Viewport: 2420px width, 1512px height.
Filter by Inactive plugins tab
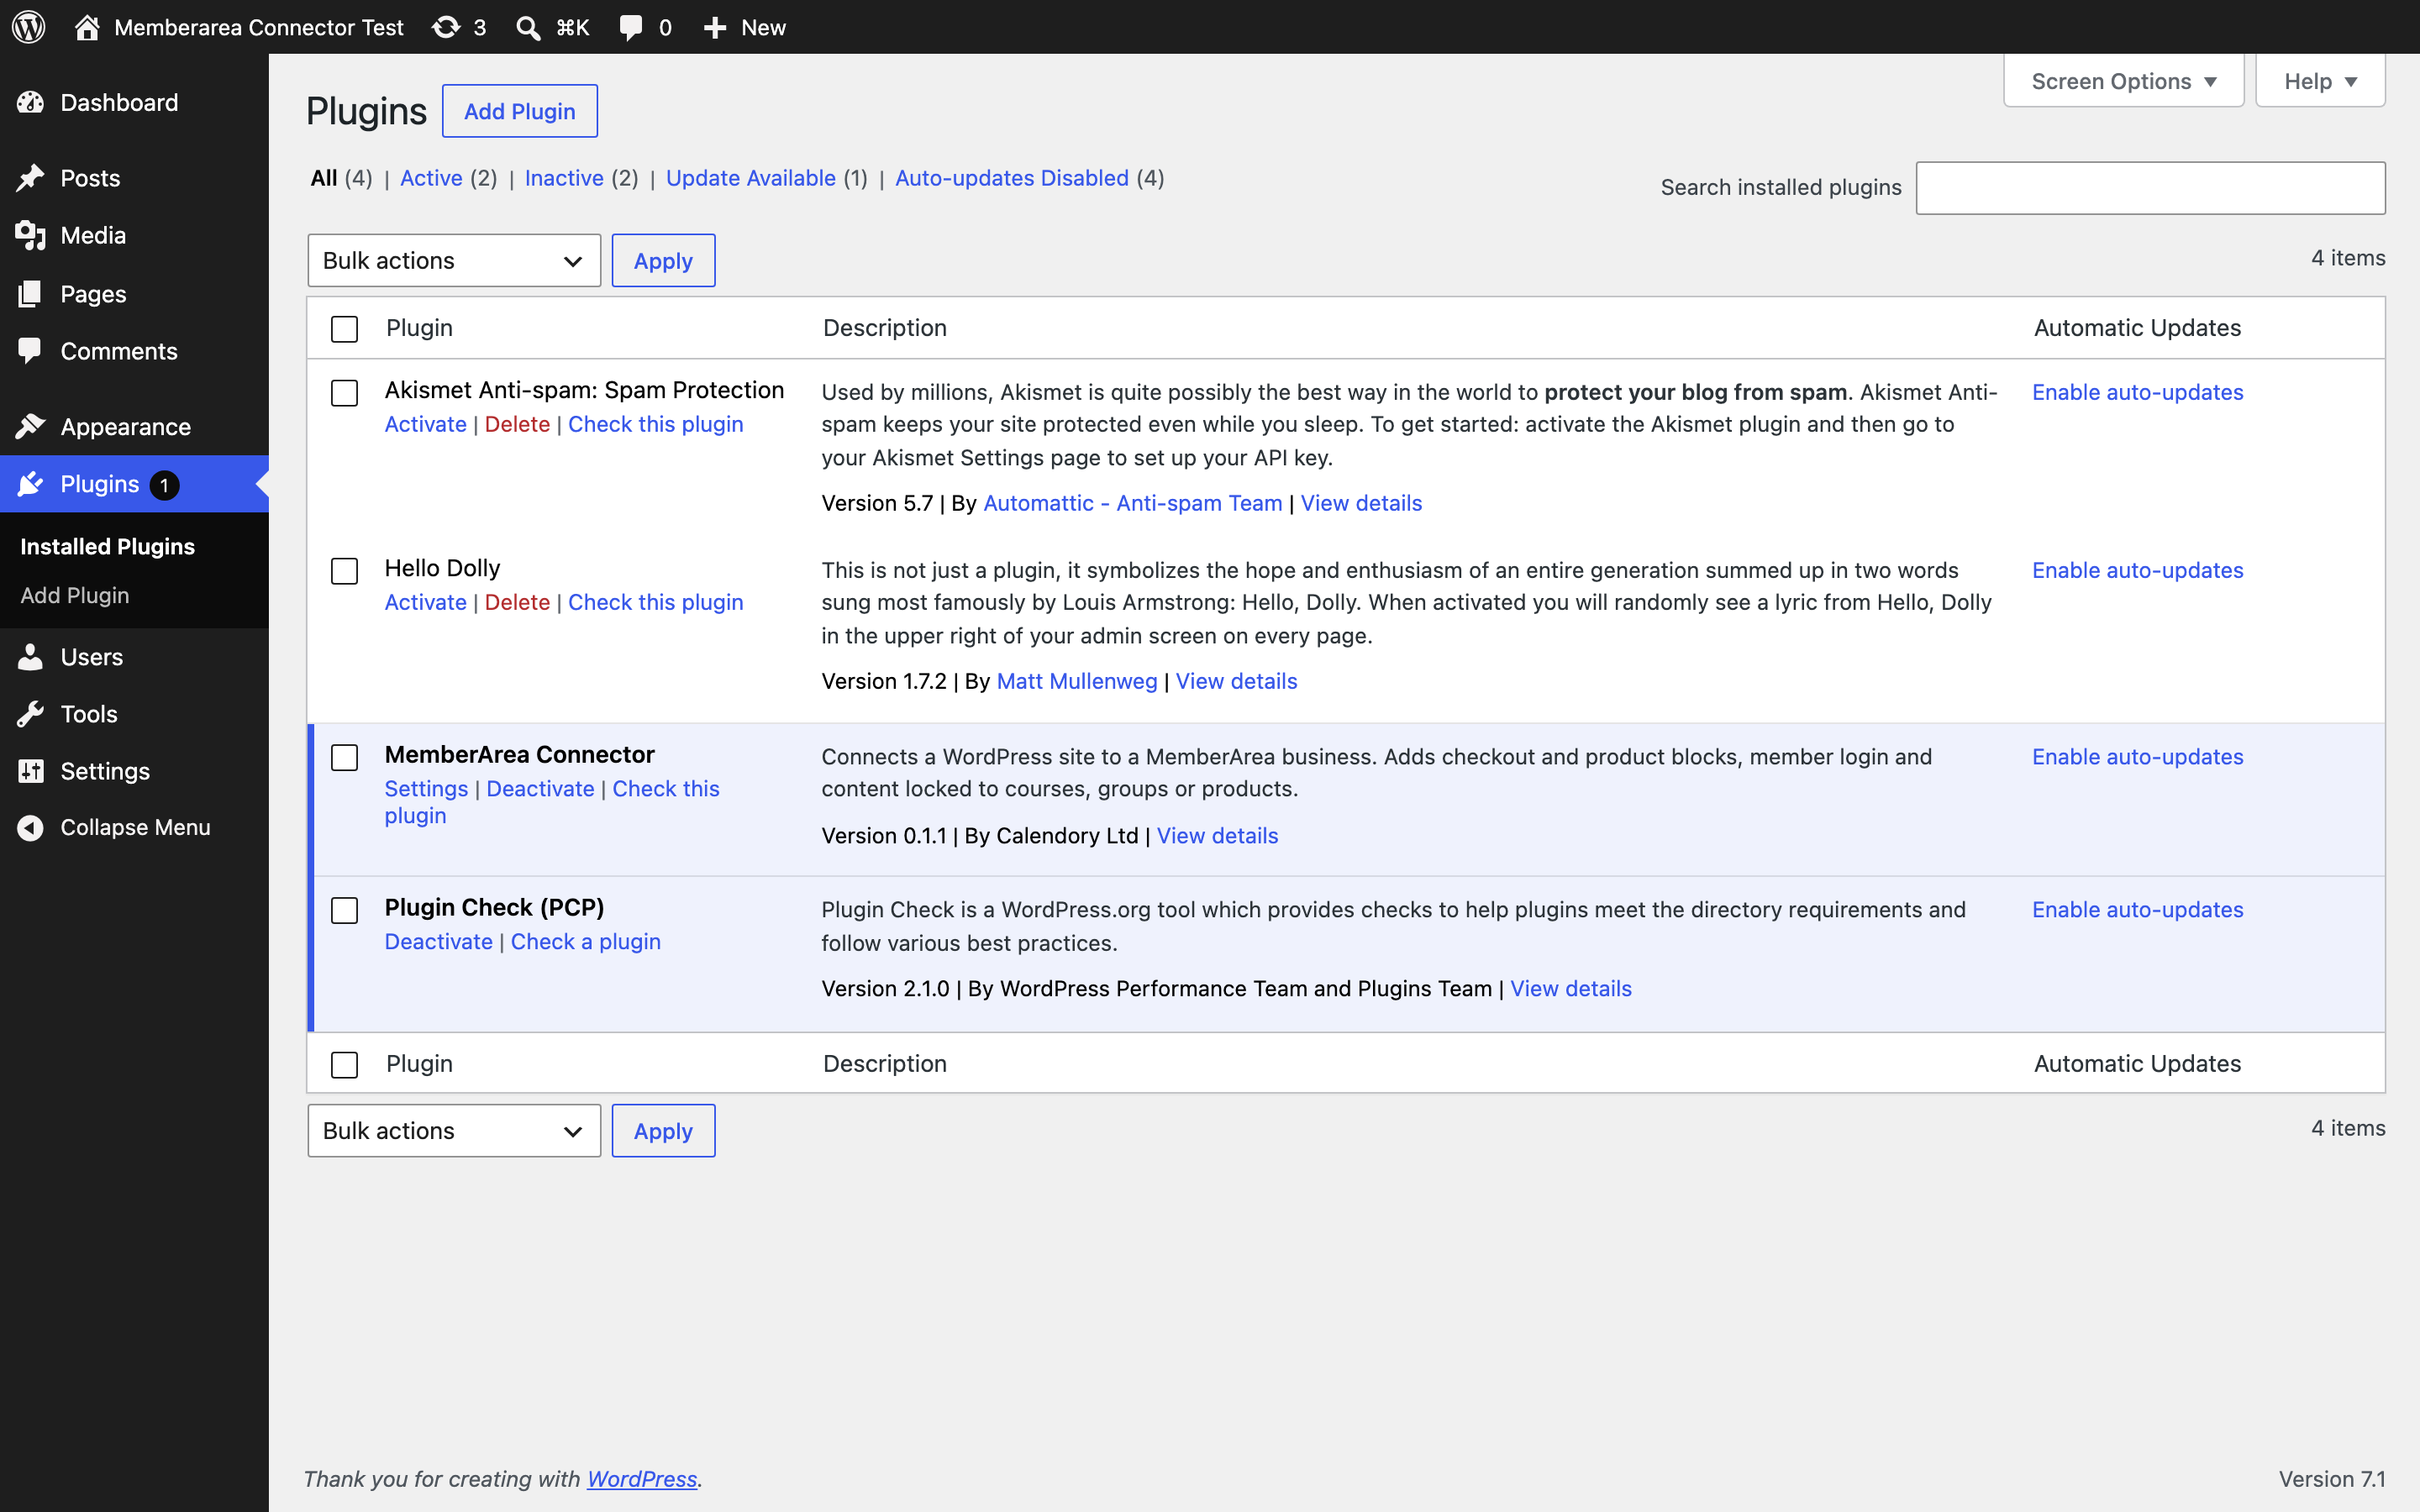click(564, 178)
